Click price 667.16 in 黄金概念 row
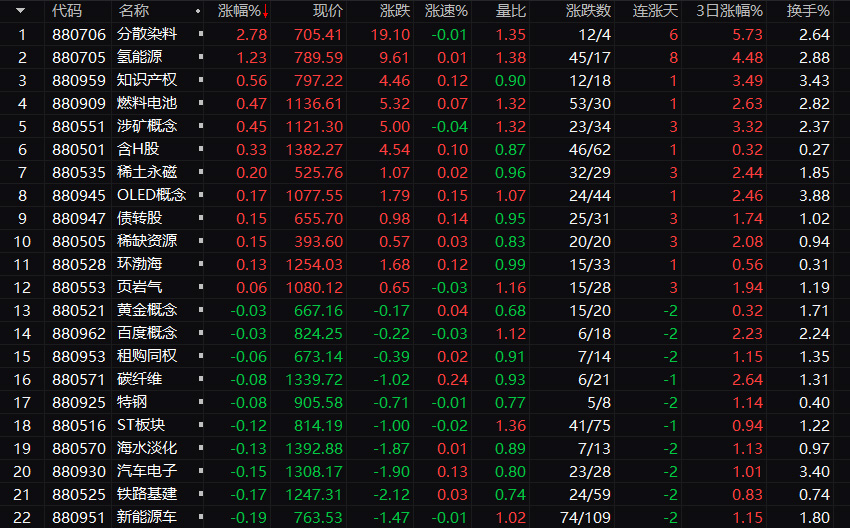Image resolution: width=850 pixels, height=528 pixels. coord(318,311)
